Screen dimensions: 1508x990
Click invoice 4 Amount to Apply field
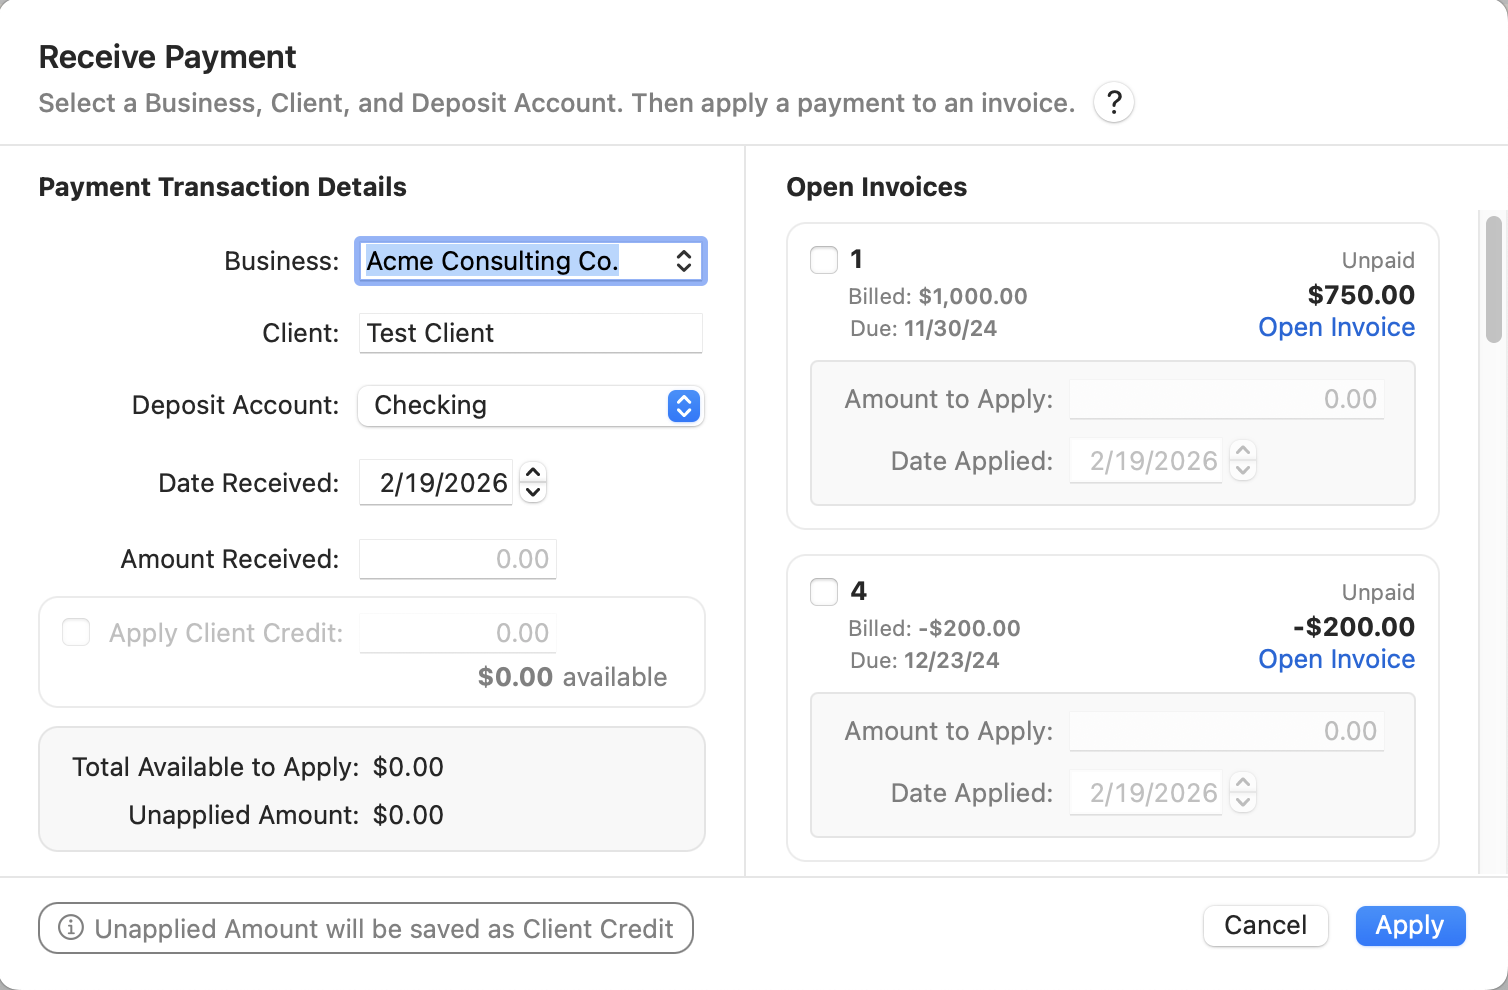click(1226, 731)
